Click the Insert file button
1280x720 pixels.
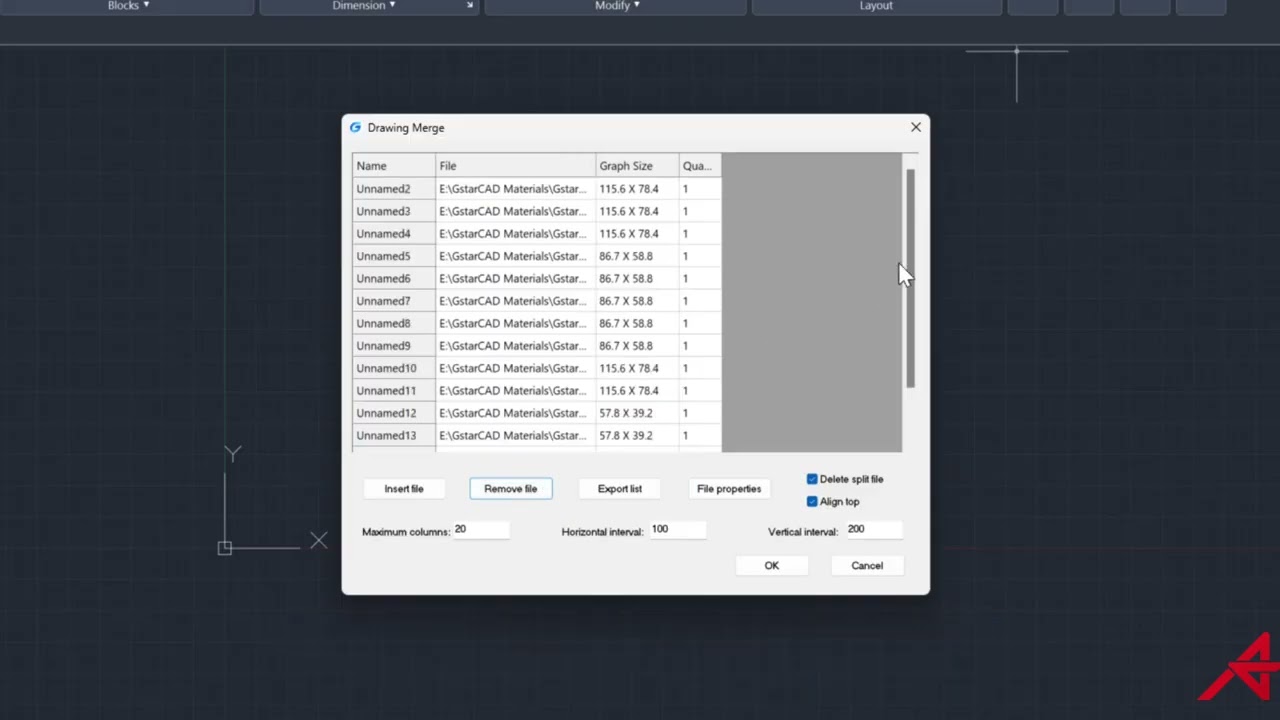click(404, 489)
